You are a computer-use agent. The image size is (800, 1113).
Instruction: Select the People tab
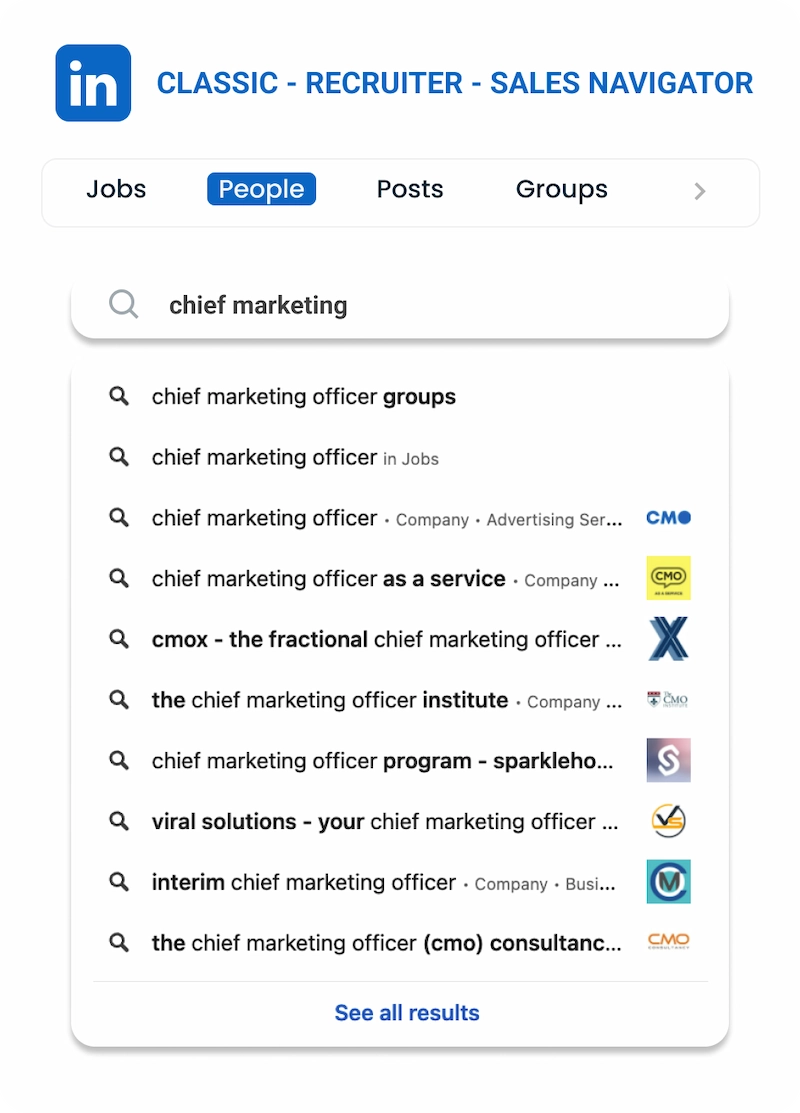click(261, 189)
